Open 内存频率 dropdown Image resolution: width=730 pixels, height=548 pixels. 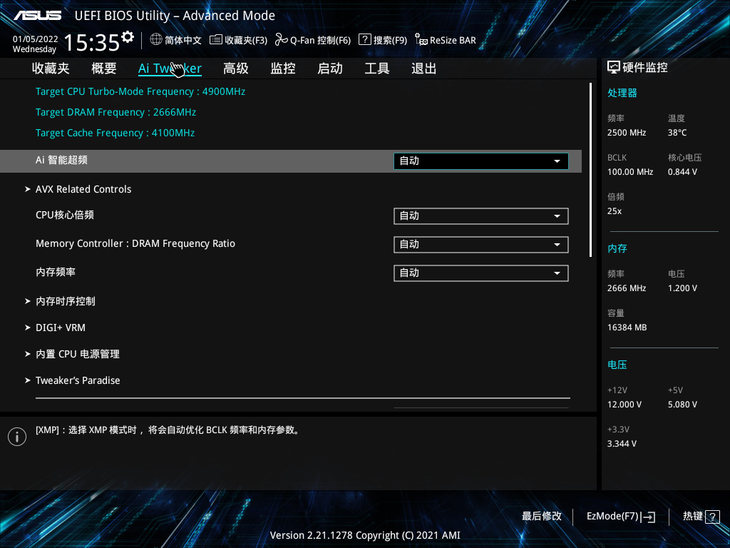click(480, 273)
